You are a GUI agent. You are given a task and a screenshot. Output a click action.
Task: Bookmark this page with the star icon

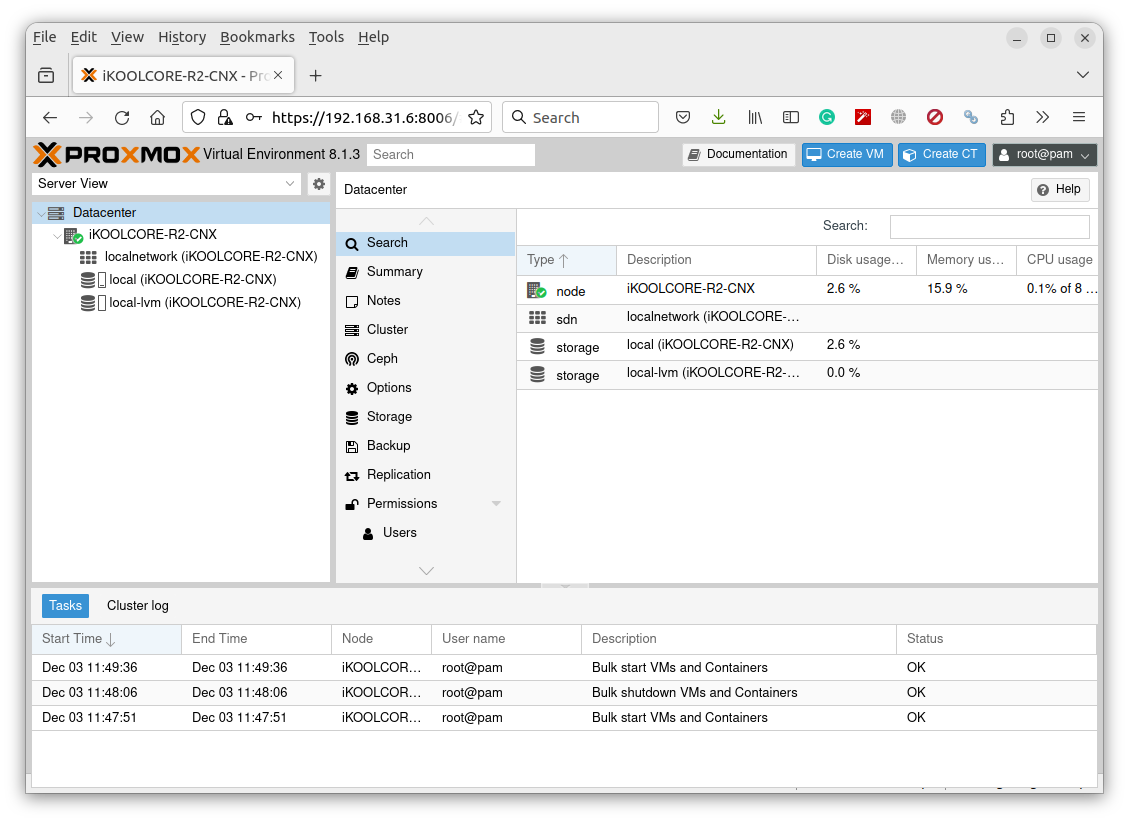[476, 117]
